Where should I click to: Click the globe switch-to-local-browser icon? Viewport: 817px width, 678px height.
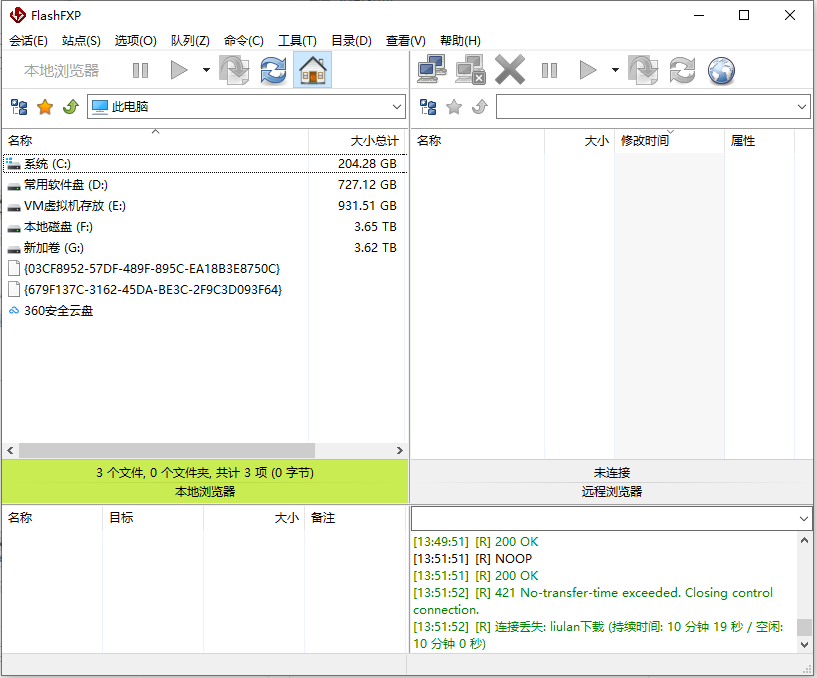click(x=721, y=70)
